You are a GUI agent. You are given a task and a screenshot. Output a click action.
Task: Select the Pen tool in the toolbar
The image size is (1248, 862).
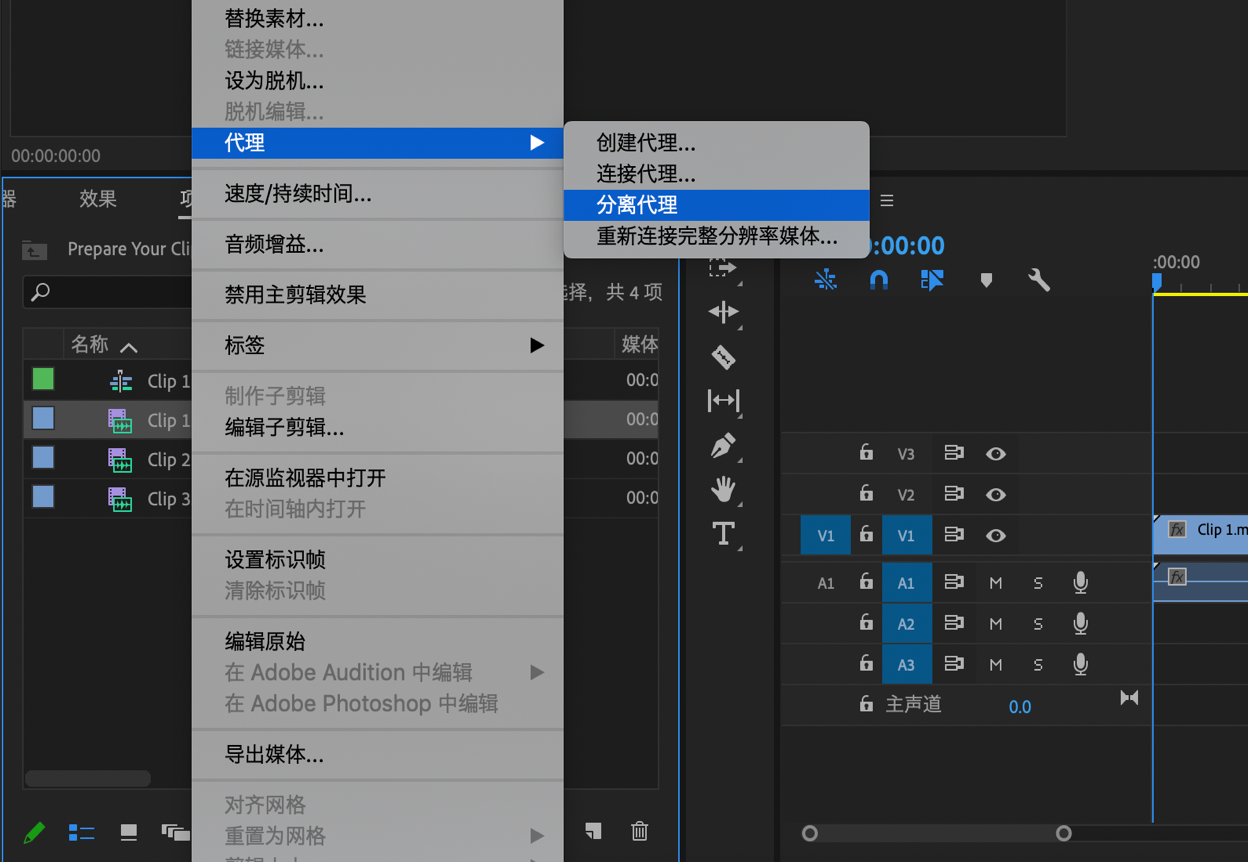[x=723, y=446]
